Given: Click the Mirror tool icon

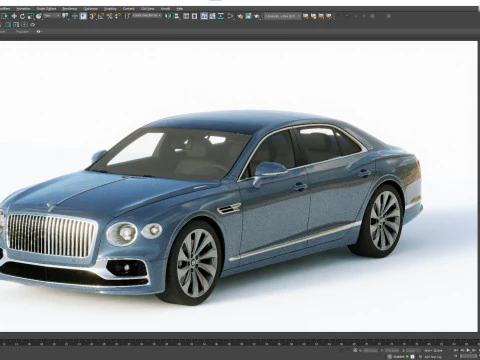Looking at the screenshot, I should (168, 16).
